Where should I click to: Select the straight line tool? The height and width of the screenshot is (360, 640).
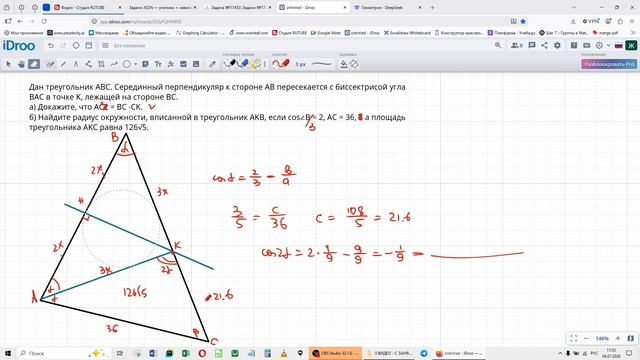pyautogui.click(x=63, y=64)
